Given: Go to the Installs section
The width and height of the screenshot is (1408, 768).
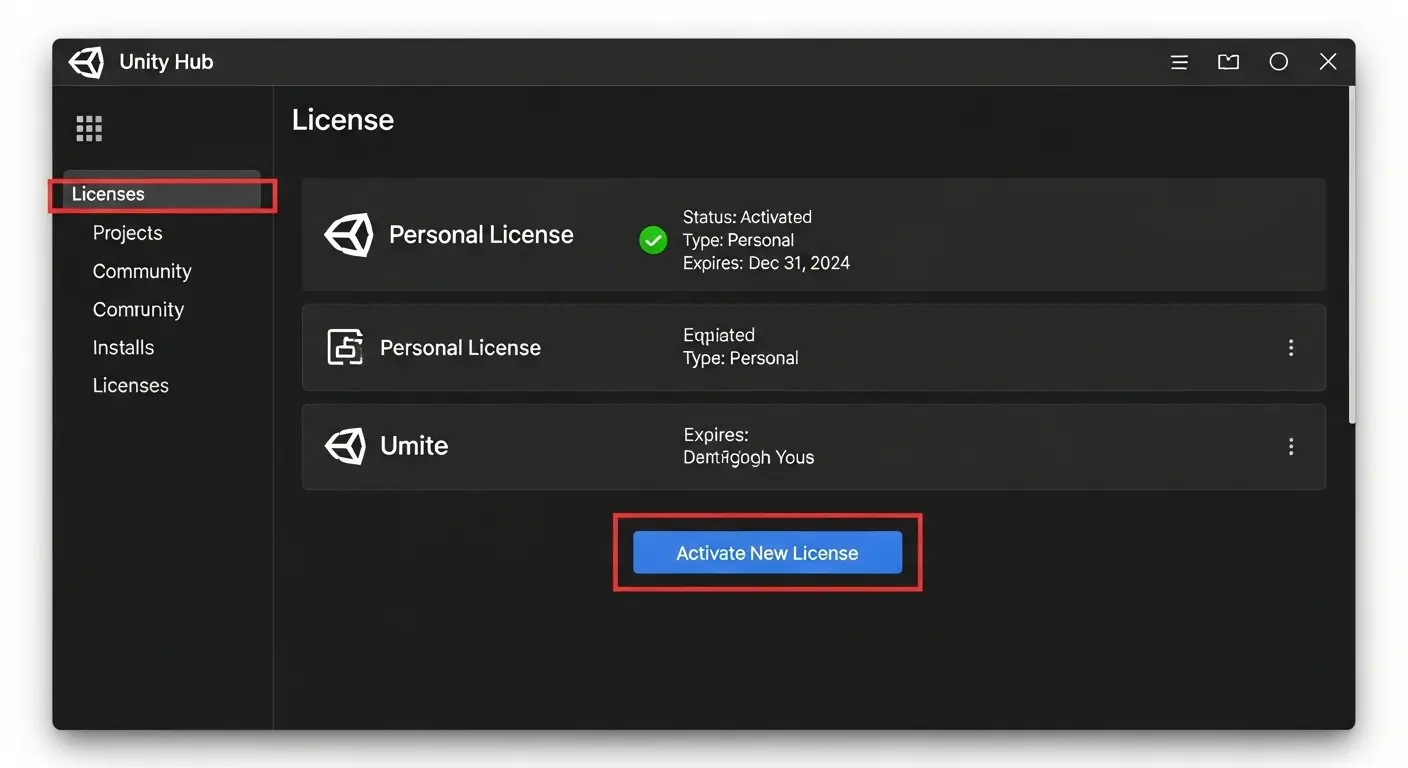Looking at the screenshot, I should pyautogui.click(x=123, y=347).
